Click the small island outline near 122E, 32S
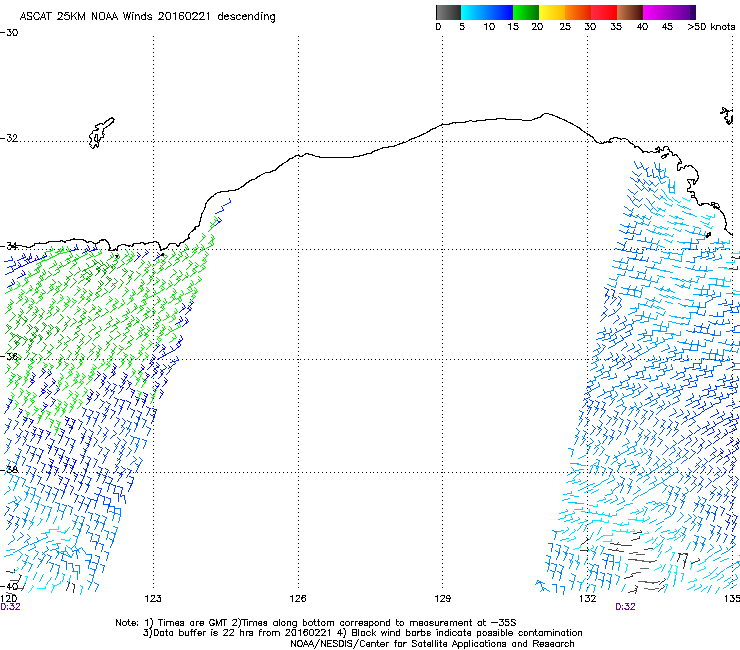 click(x=101, y=133)
